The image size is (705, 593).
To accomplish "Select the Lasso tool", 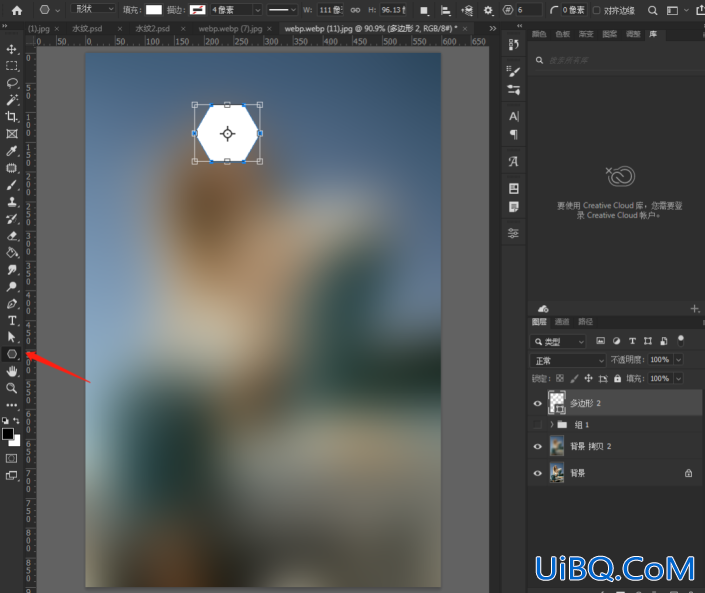I will (12, 83).
